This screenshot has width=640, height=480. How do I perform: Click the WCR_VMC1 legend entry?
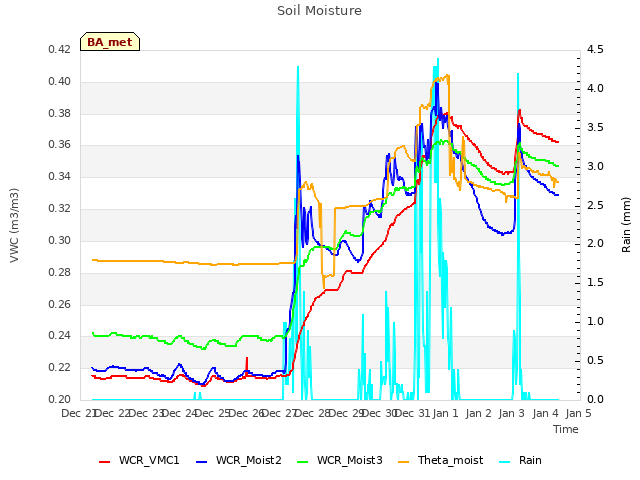click(139, 460)
